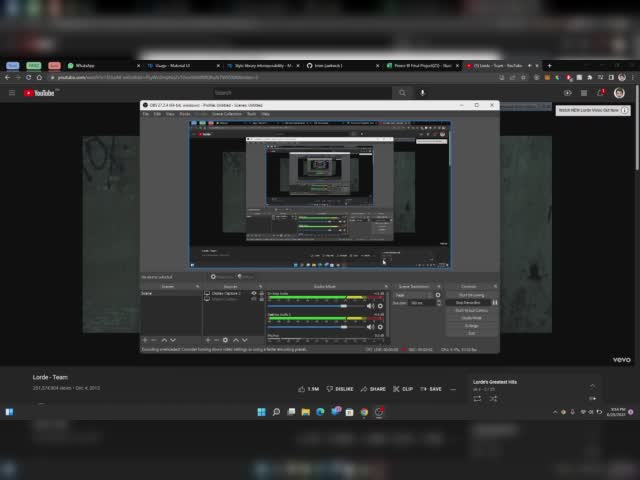Screen dimensions: 640x480
Task: Open transition properties gear in Scene Transitions
Action: (x=438, y=295)
